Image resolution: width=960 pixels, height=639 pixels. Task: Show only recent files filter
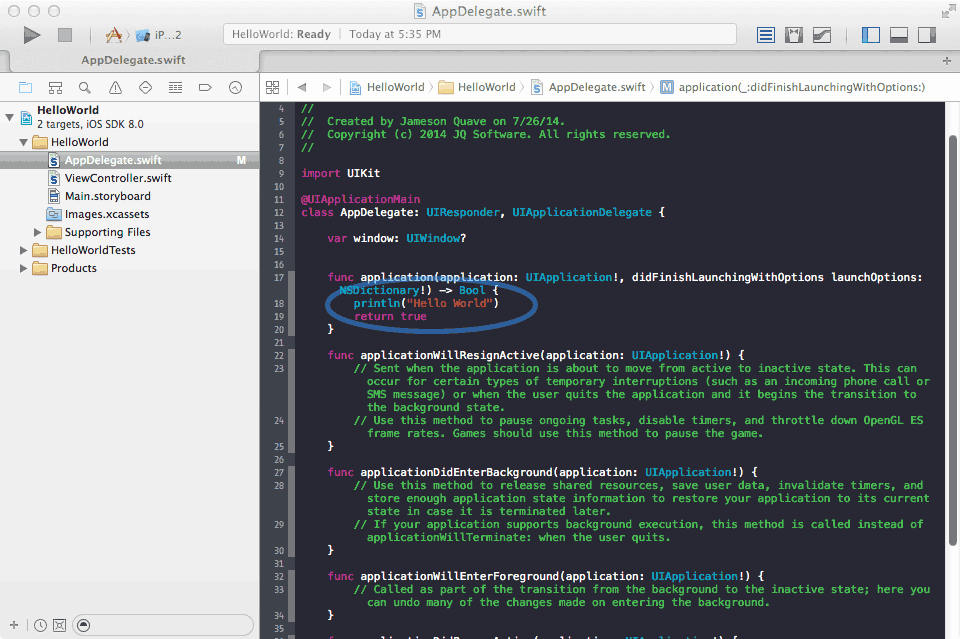tap(40, 626)
